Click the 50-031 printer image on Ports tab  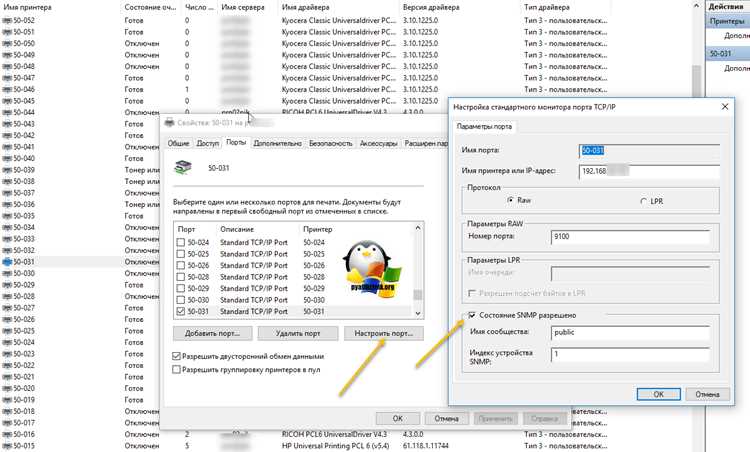(183, 167)
